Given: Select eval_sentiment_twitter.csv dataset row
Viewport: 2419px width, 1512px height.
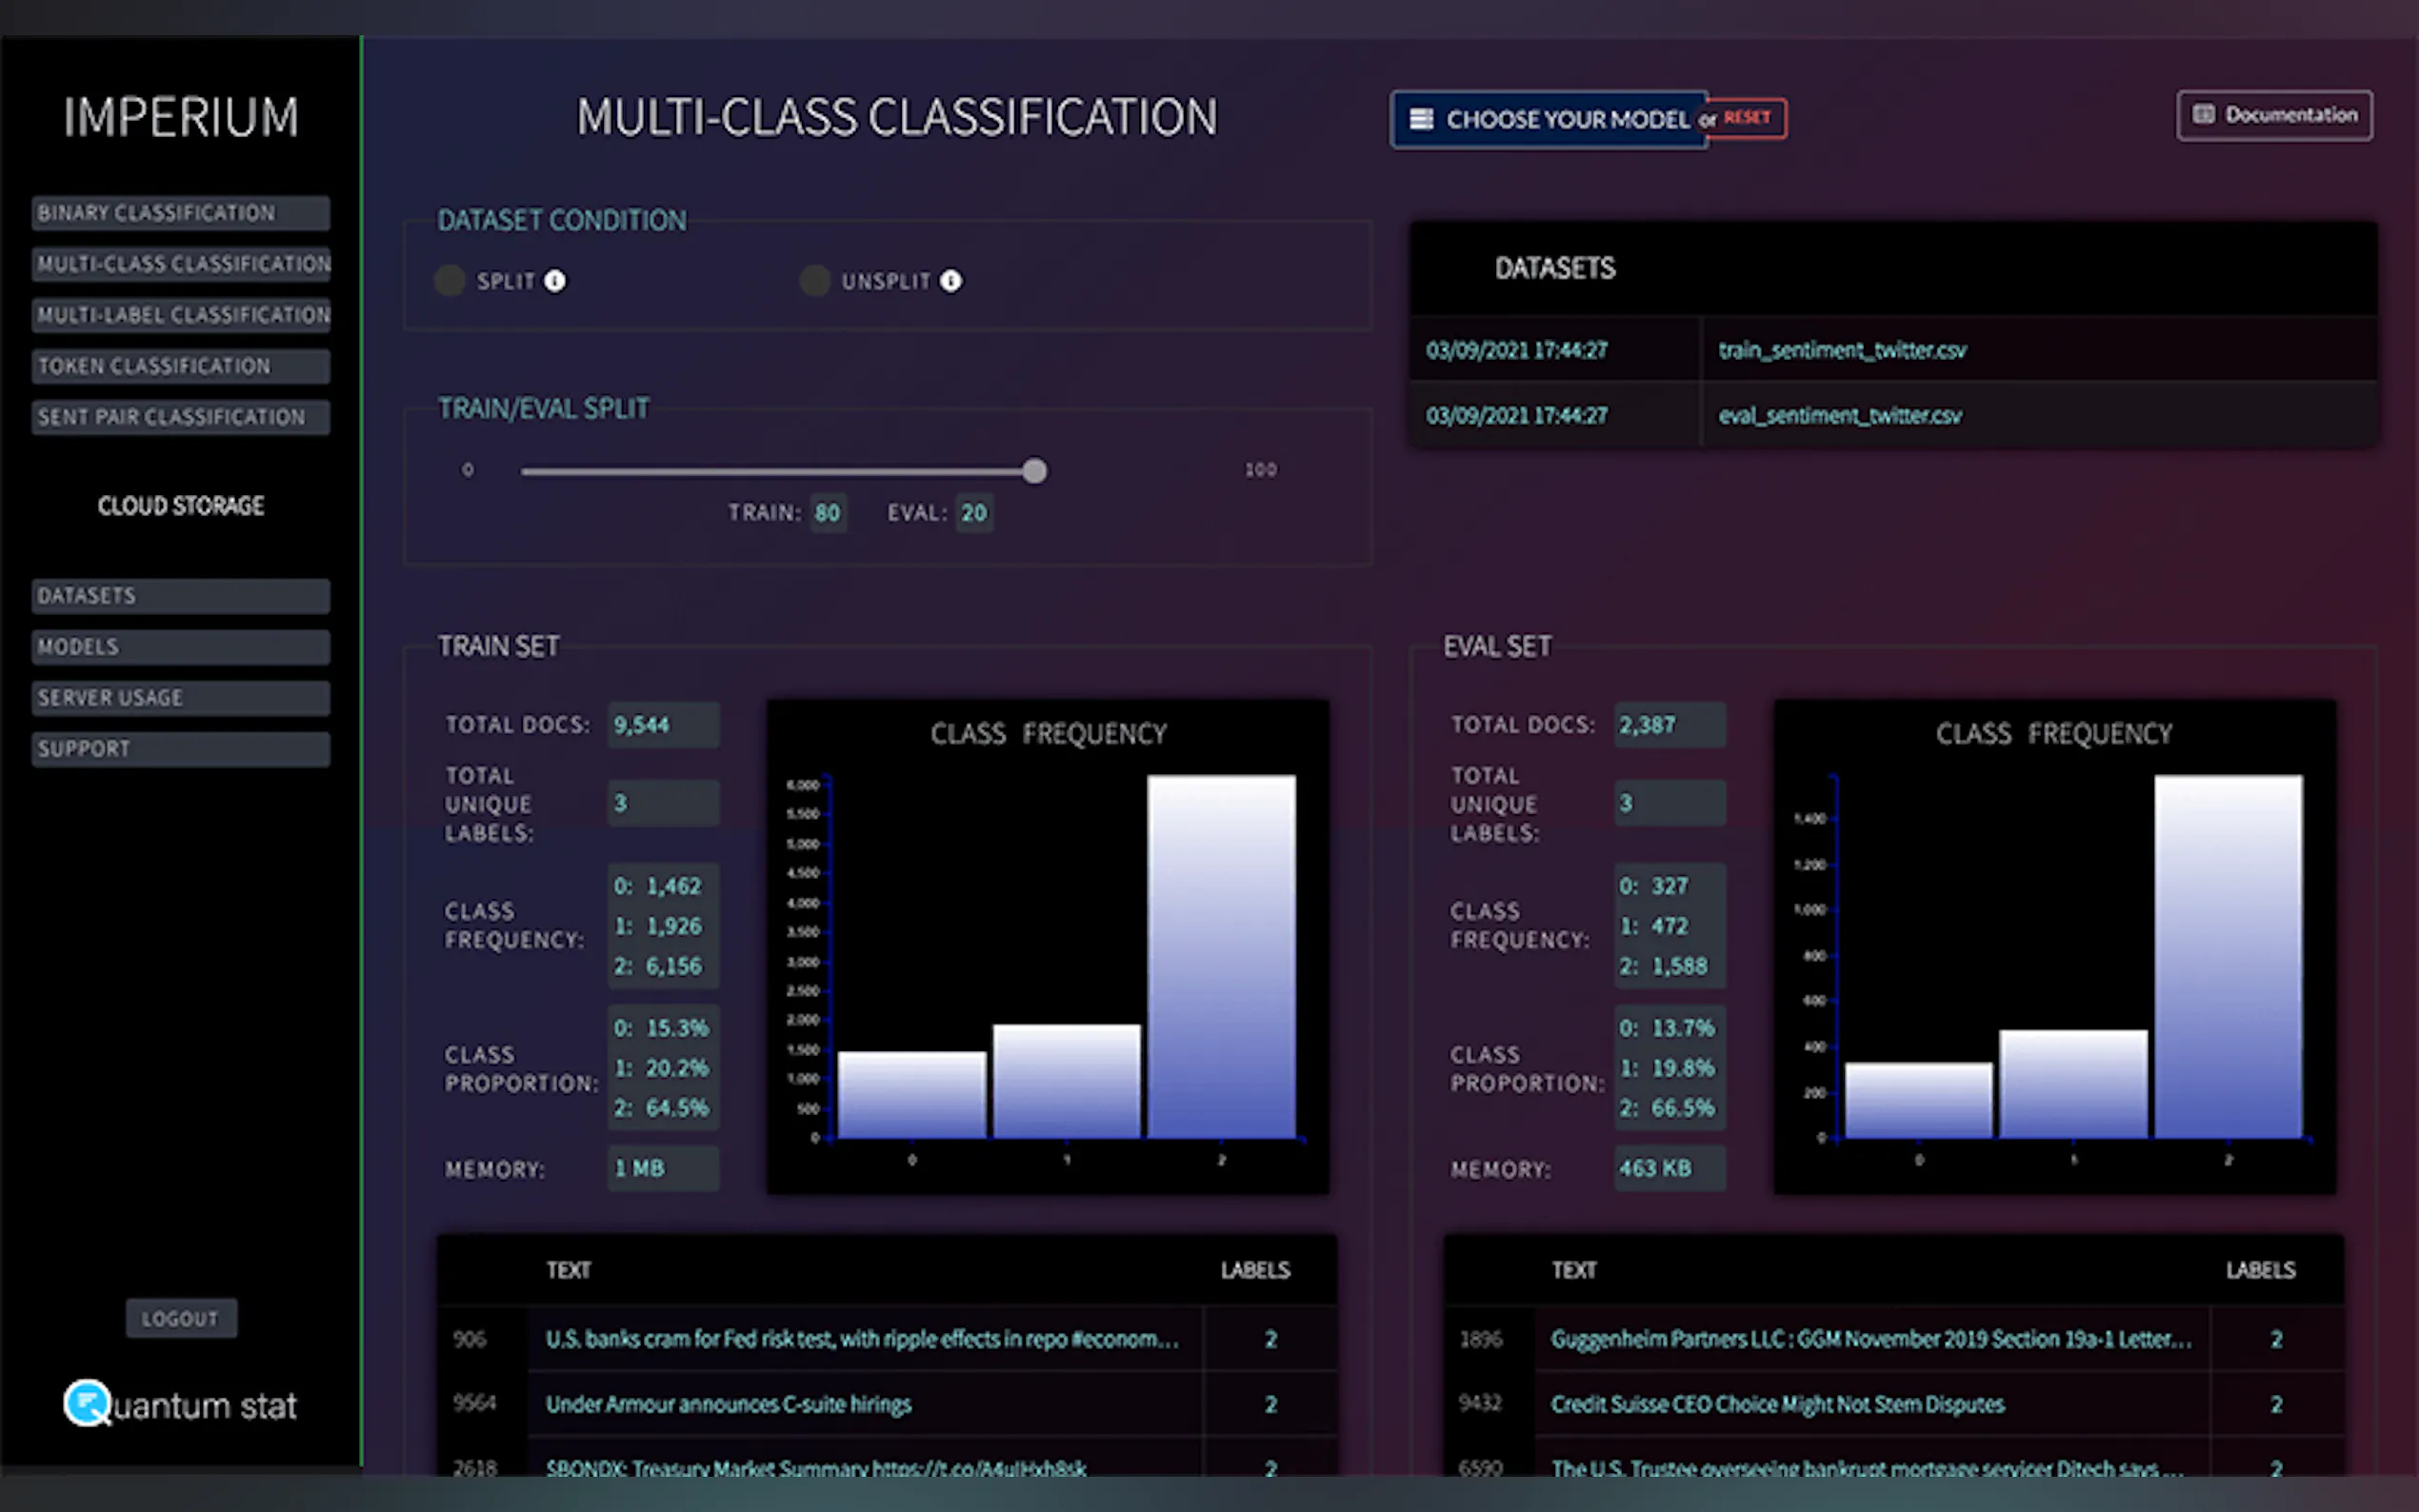Looking at the screenshot, I should point(1840,415).
